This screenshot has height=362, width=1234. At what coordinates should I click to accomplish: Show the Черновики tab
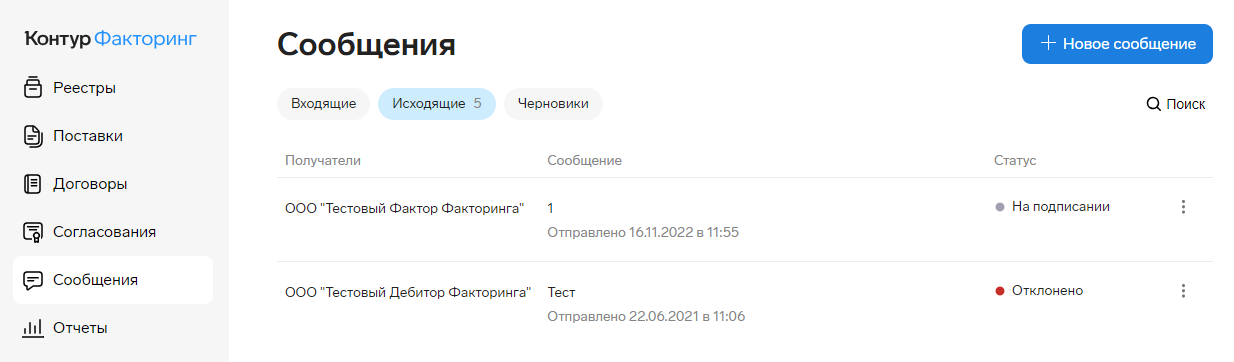(553, 103)
